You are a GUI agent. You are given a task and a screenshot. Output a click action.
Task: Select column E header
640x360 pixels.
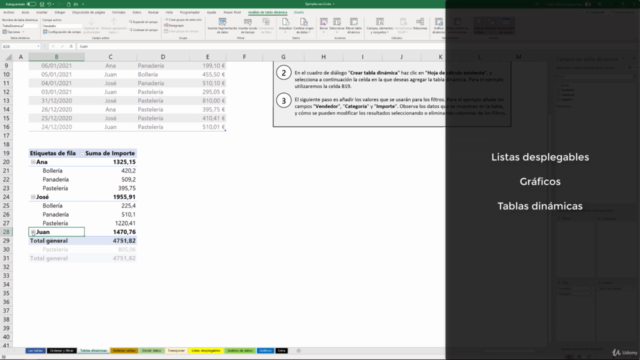[x=207, y=57]
